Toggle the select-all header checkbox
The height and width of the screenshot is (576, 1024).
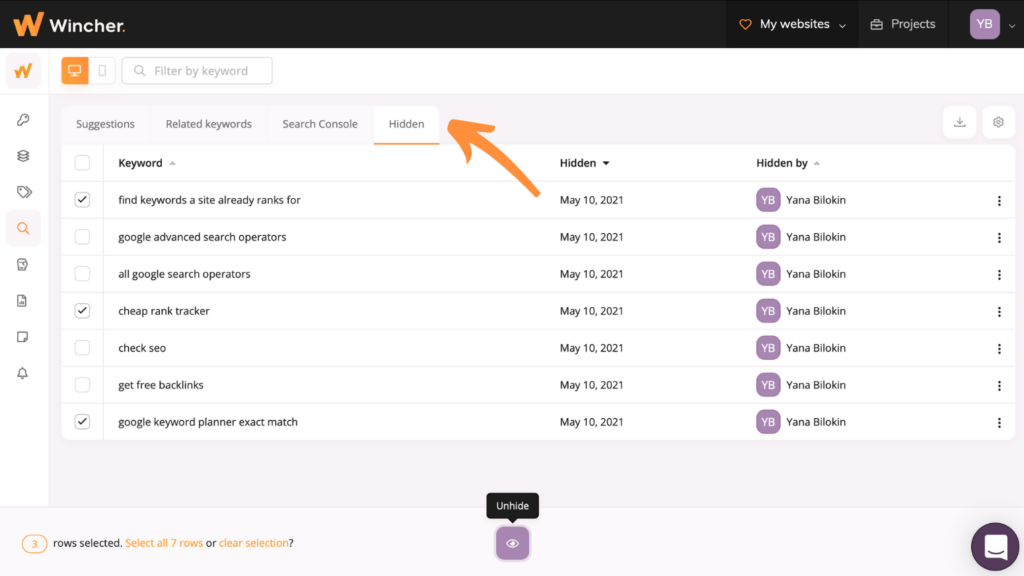click(x=82, y=163)
